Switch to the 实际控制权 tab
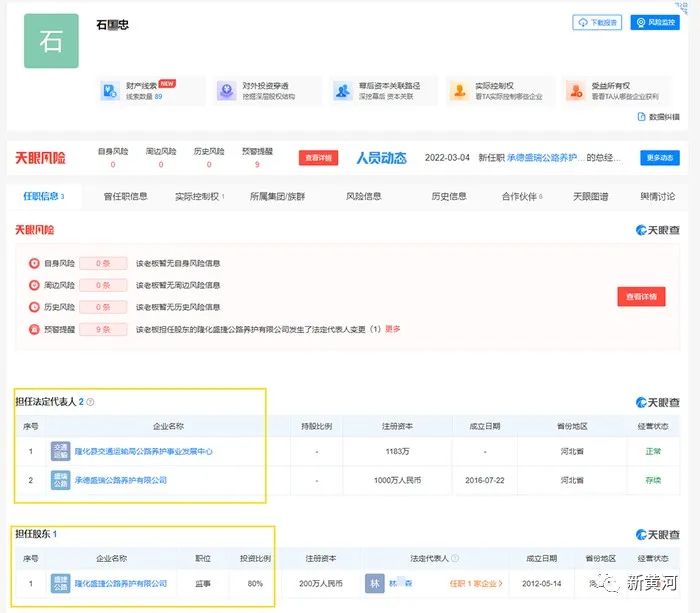 click(x=200, y=196)
